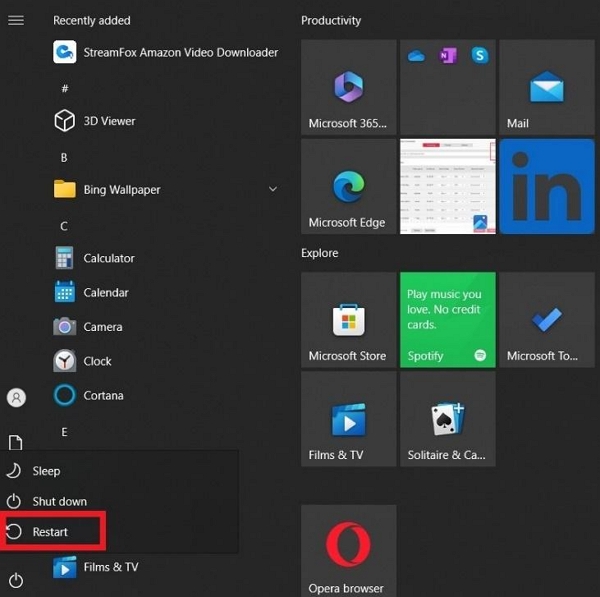Launch Cortana
Image resolution: width=600 pixels, height=597 pixels.
88,395
